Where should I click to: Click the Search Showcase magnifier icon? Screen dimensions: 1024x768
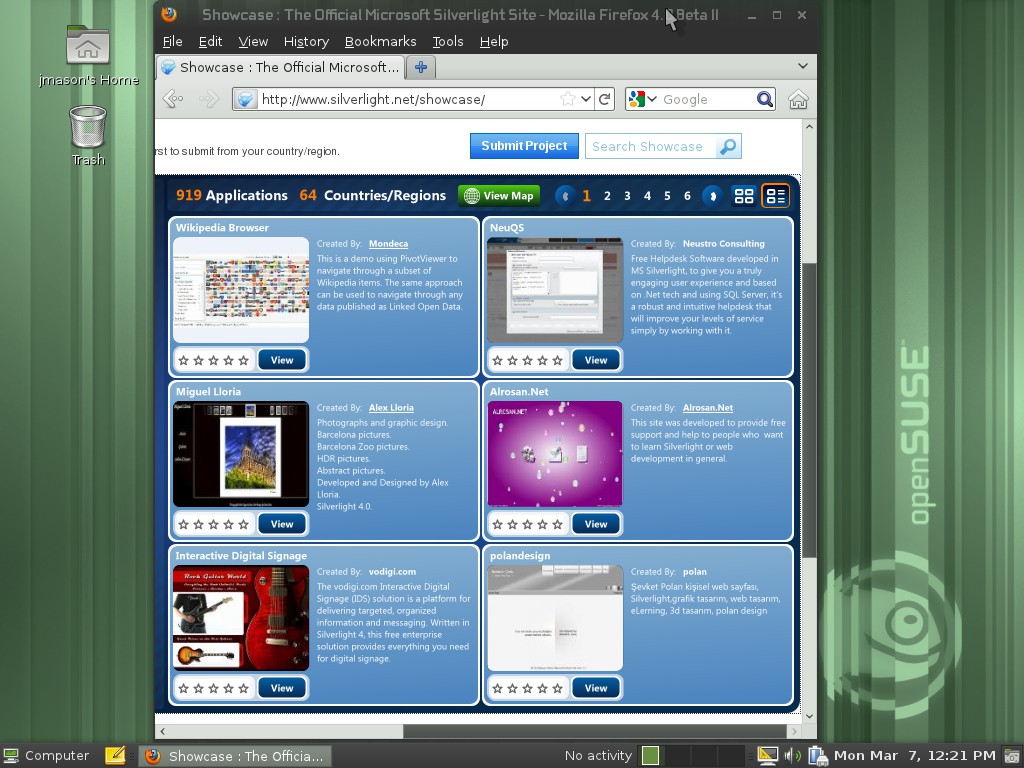(728, 147)
